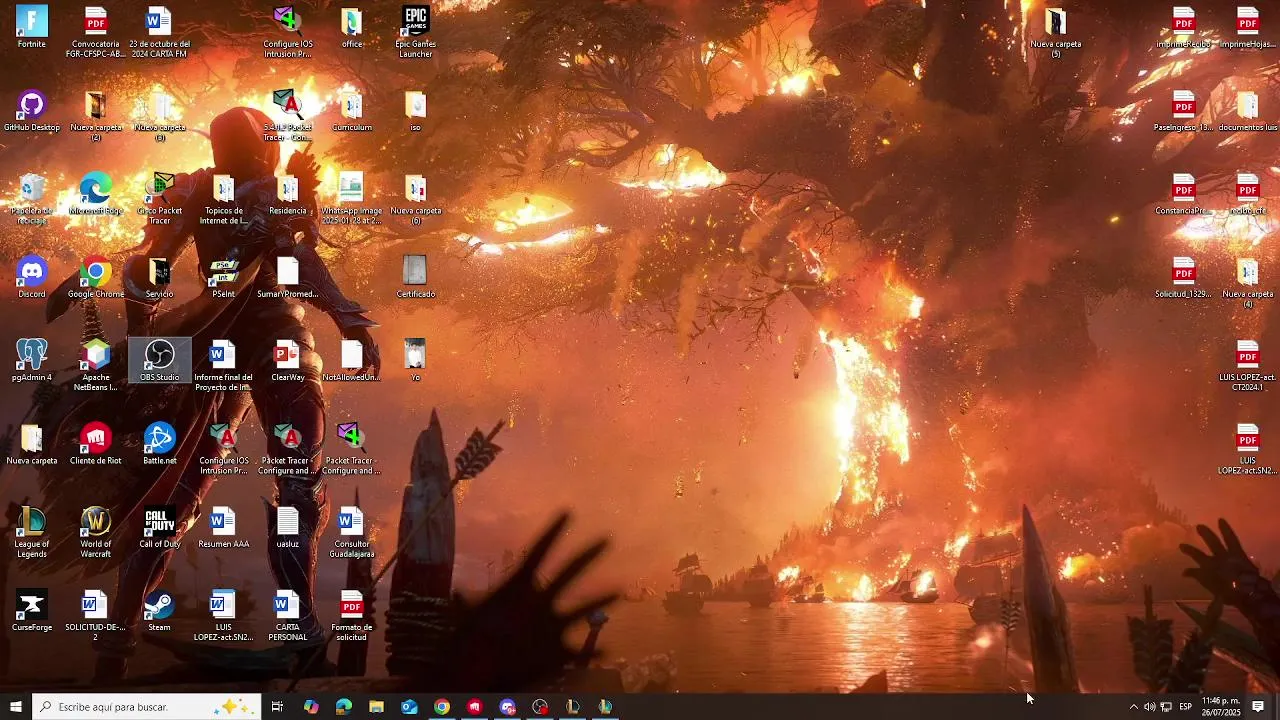Select the ConstanciaPre PDF file
This screenshot has height=720, width=1280.
(x=1184, y=194)
